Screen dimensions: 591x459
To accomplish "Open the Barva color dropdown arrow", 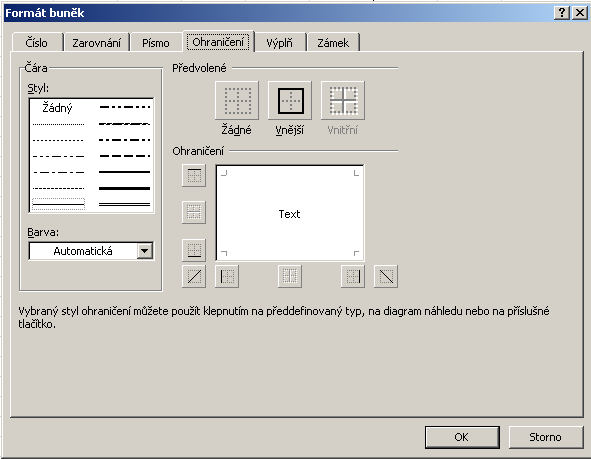I will tap(145, 251).
